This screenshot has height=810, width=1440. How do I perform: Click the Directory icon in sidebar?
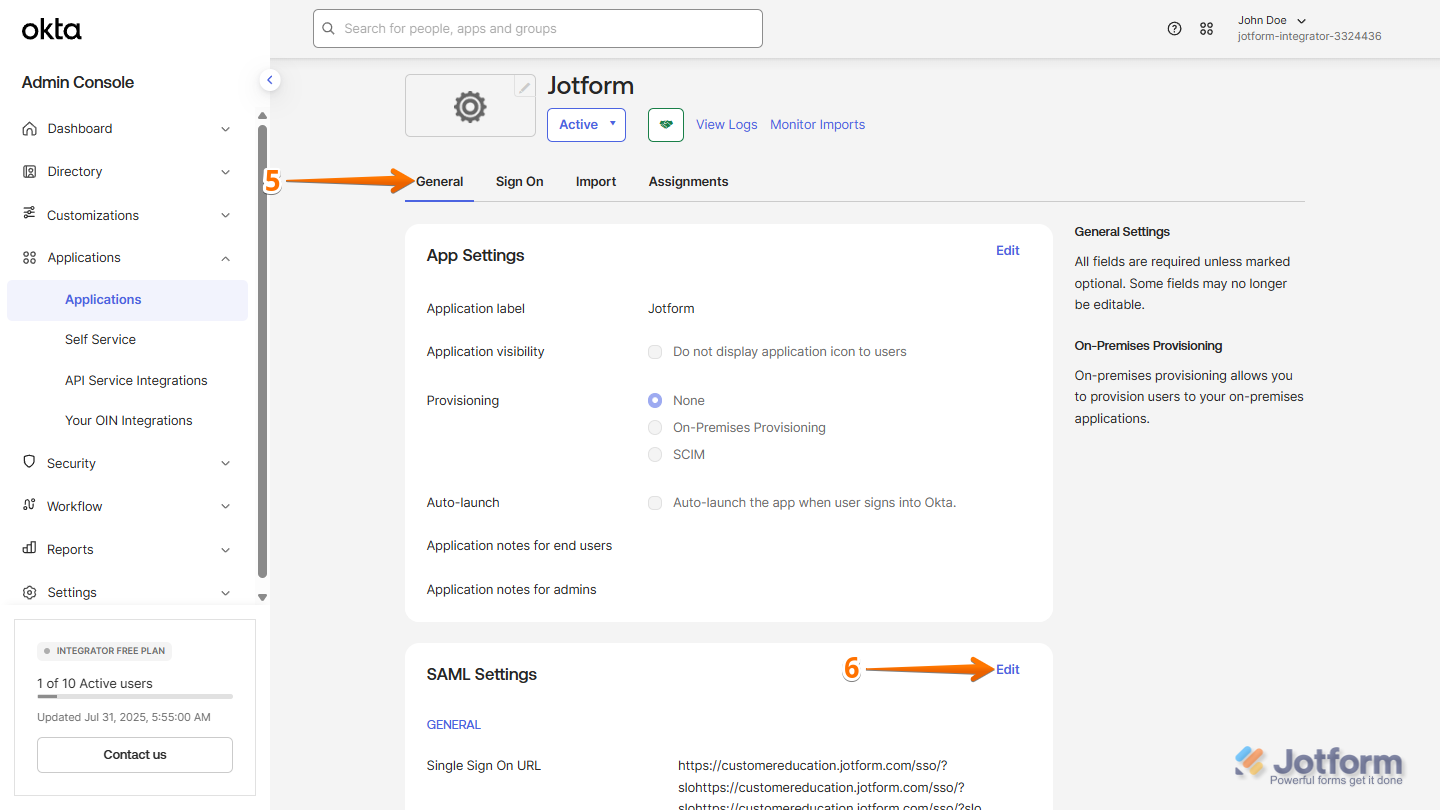(29, 171)
